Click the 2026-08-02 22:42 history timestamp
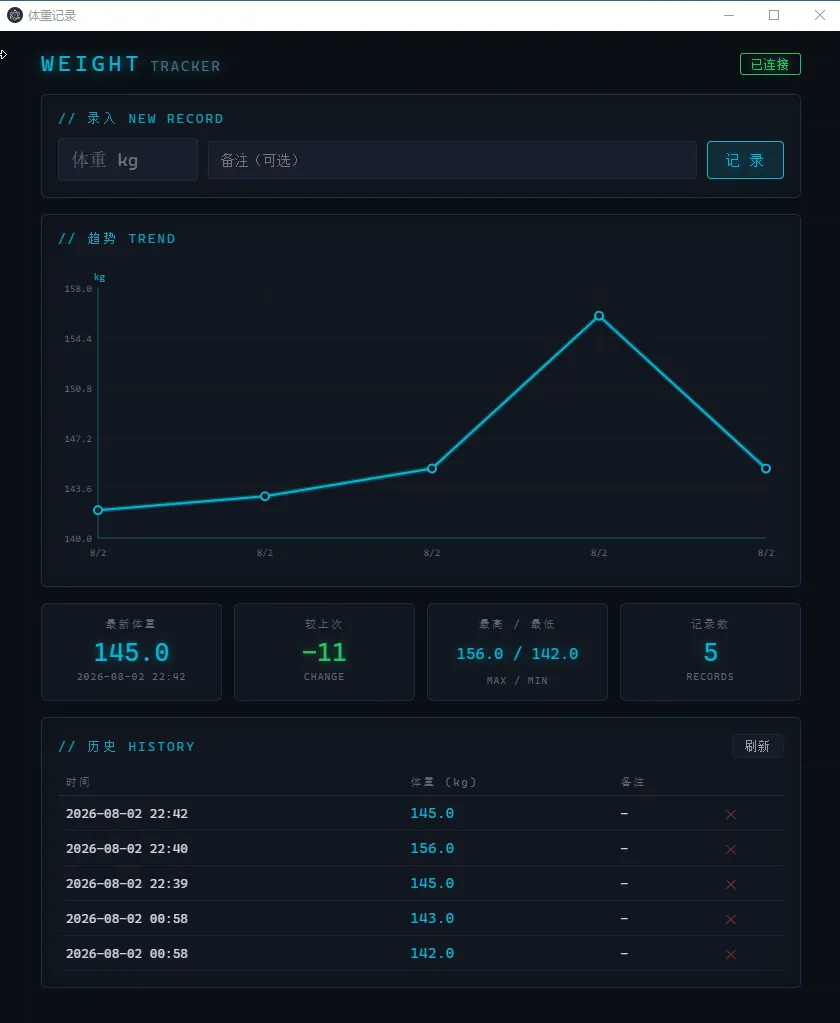 tap(127, 814)
